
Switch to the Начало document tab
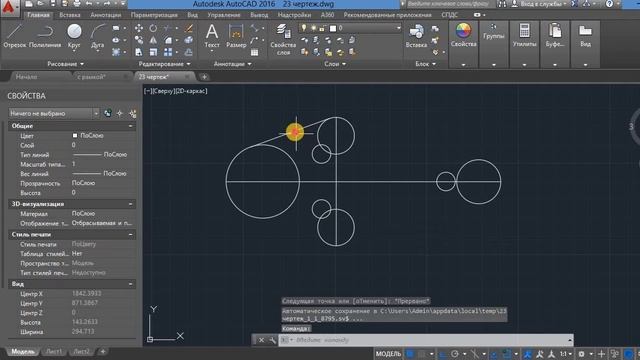click(26, 77)
